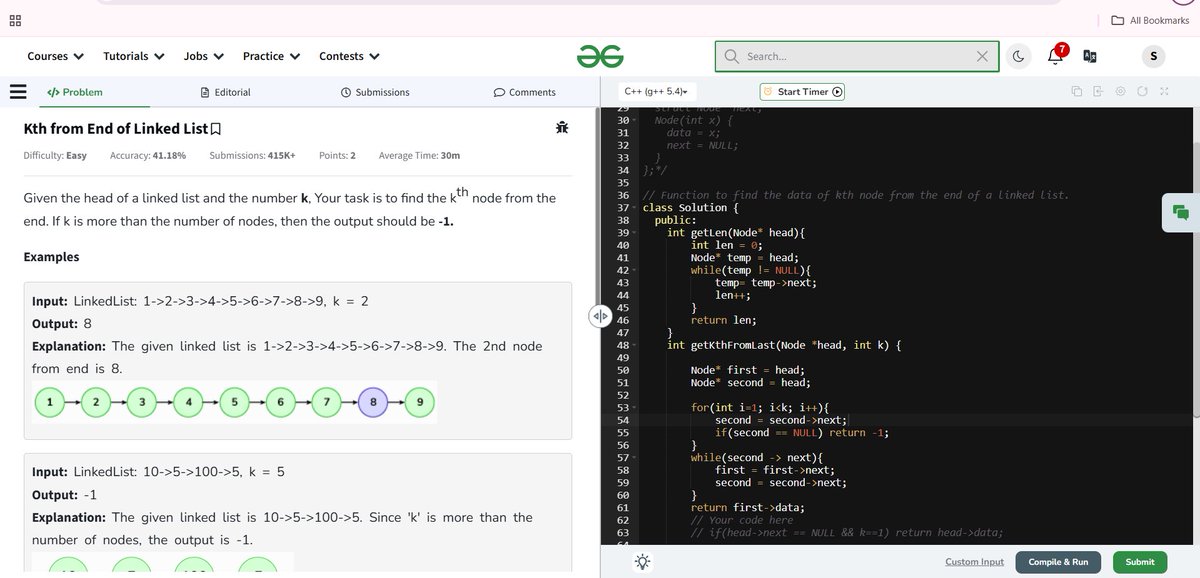This screenshot has width=1200, height=578.
Task: Click line number 54 in the gutter
Action: pyautogui.click(x=622, y=420)
